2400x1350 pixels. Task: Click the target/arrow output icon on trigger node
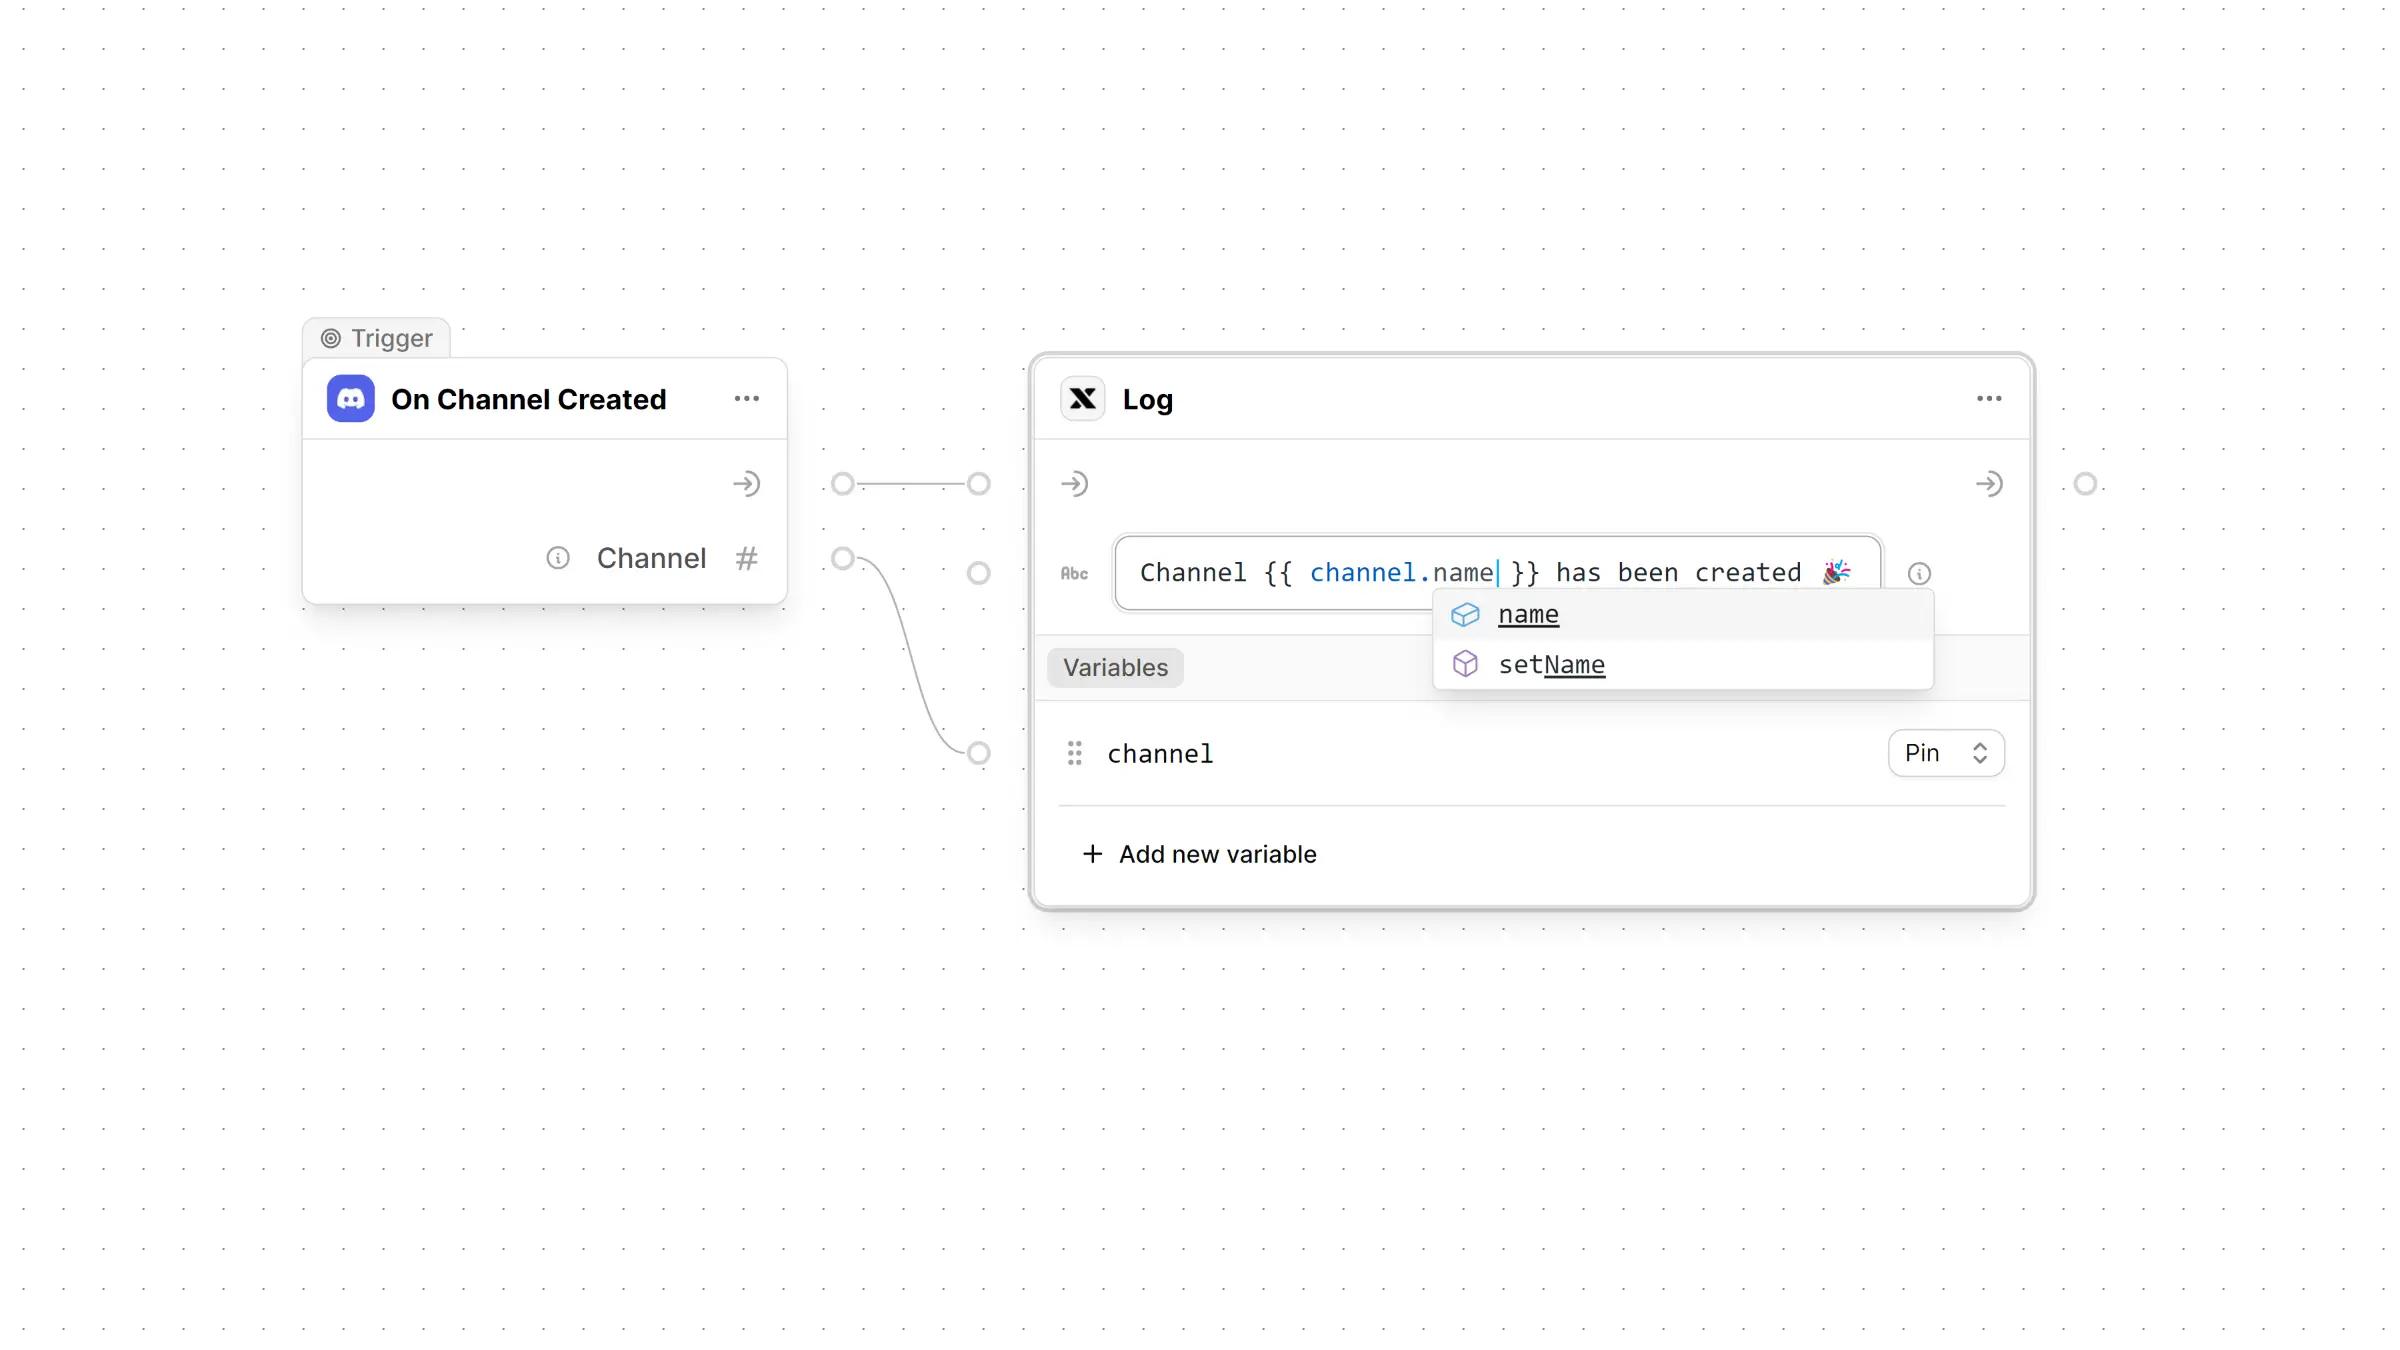point(747,483)
